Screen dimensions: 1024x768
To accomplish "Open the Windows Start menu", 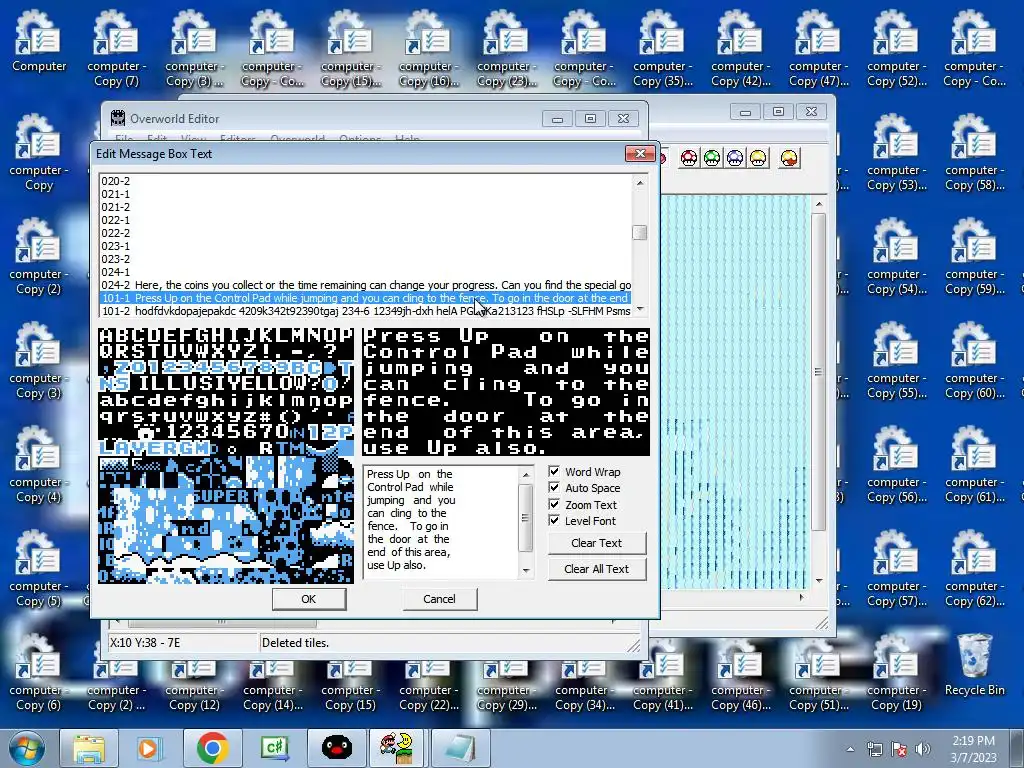I will 26,748.
